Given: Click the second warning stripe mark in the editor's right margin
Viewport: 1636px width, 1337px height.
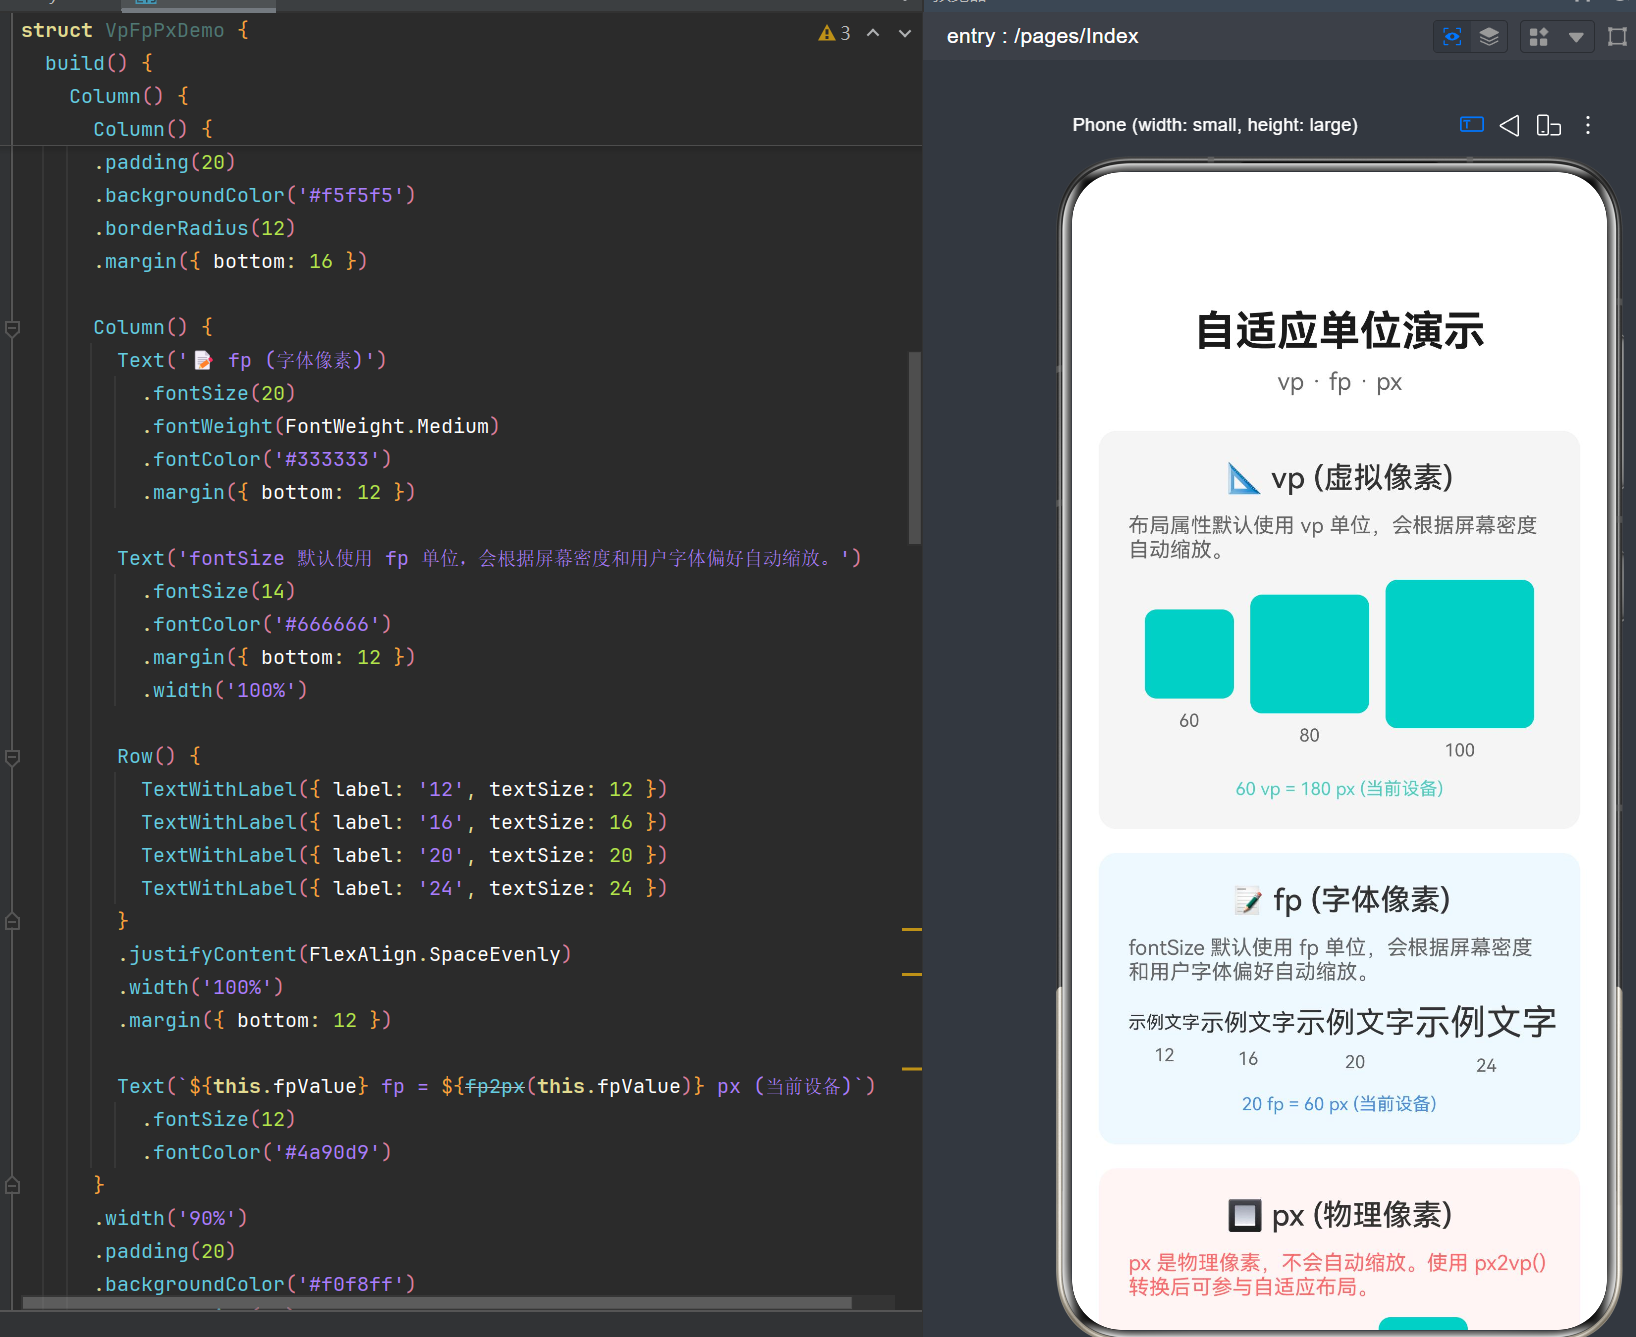Looking at the screenshot, I should [x=912, y=974].
